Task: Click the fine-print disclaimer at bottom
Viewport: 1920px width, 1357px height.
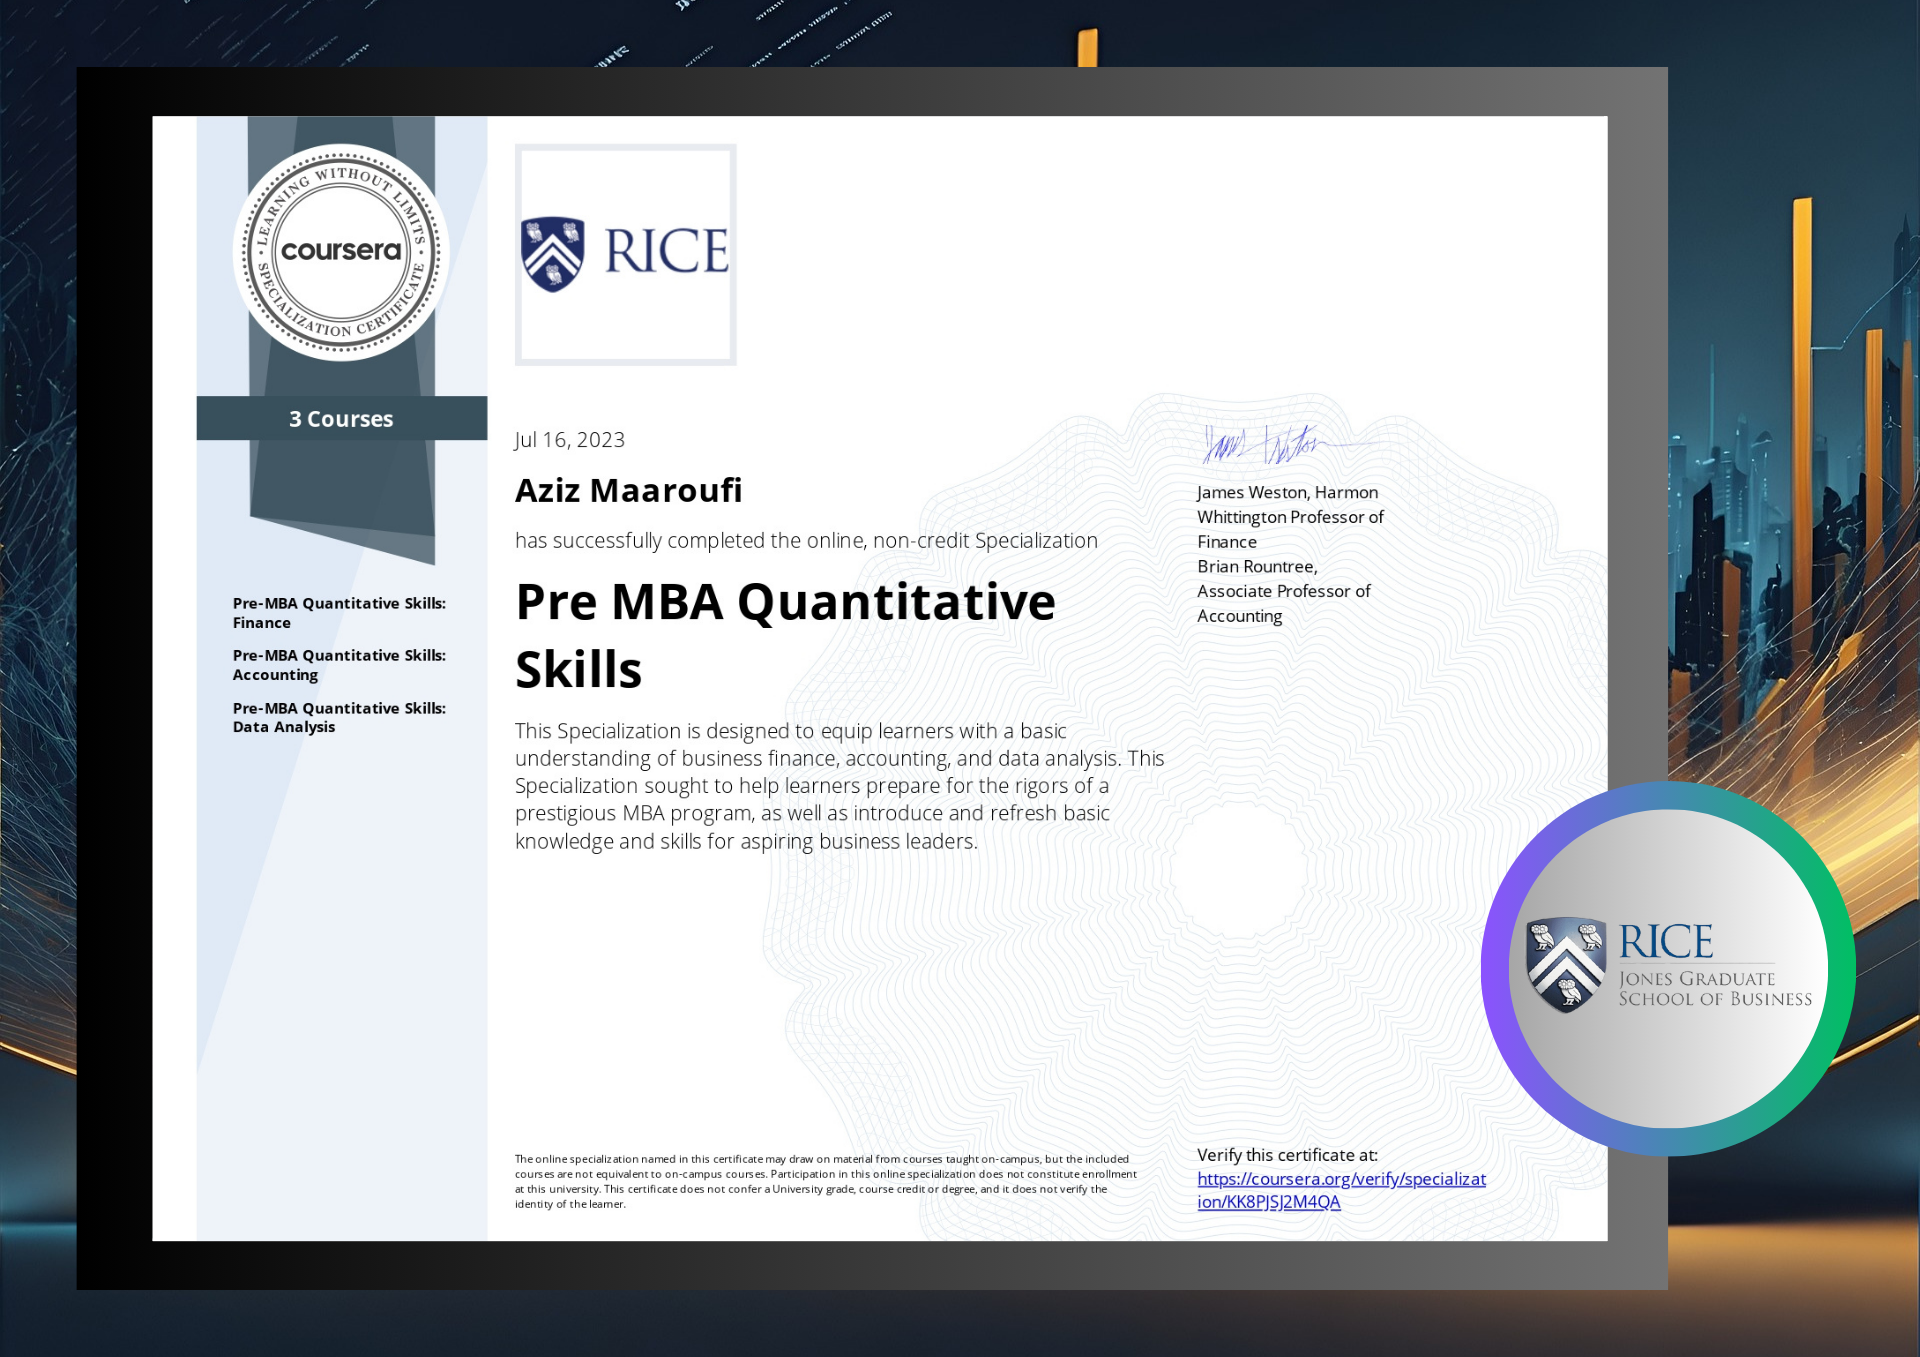Action: coord(826,1181)
